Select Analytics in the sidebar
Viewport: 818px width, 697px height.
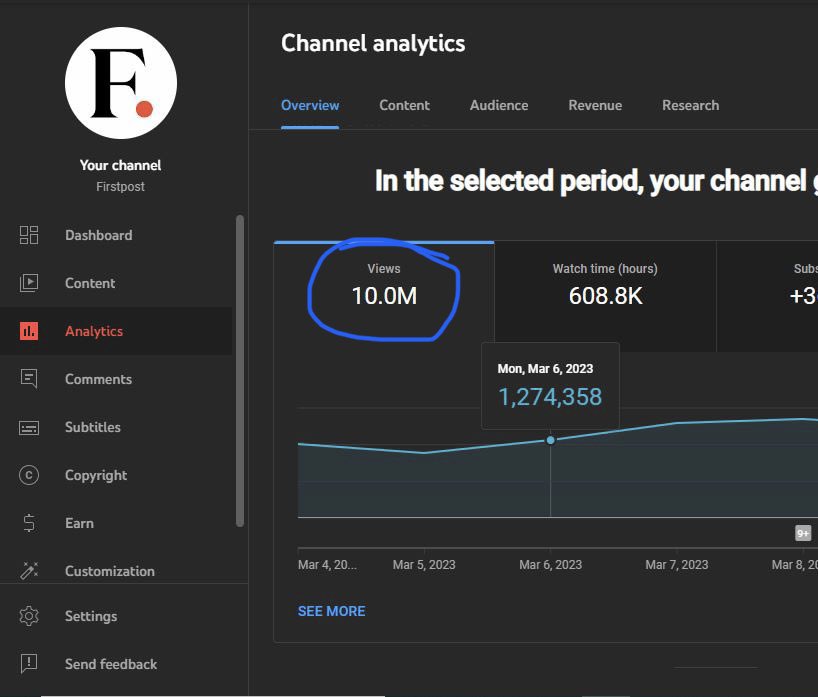coord(116,331)
